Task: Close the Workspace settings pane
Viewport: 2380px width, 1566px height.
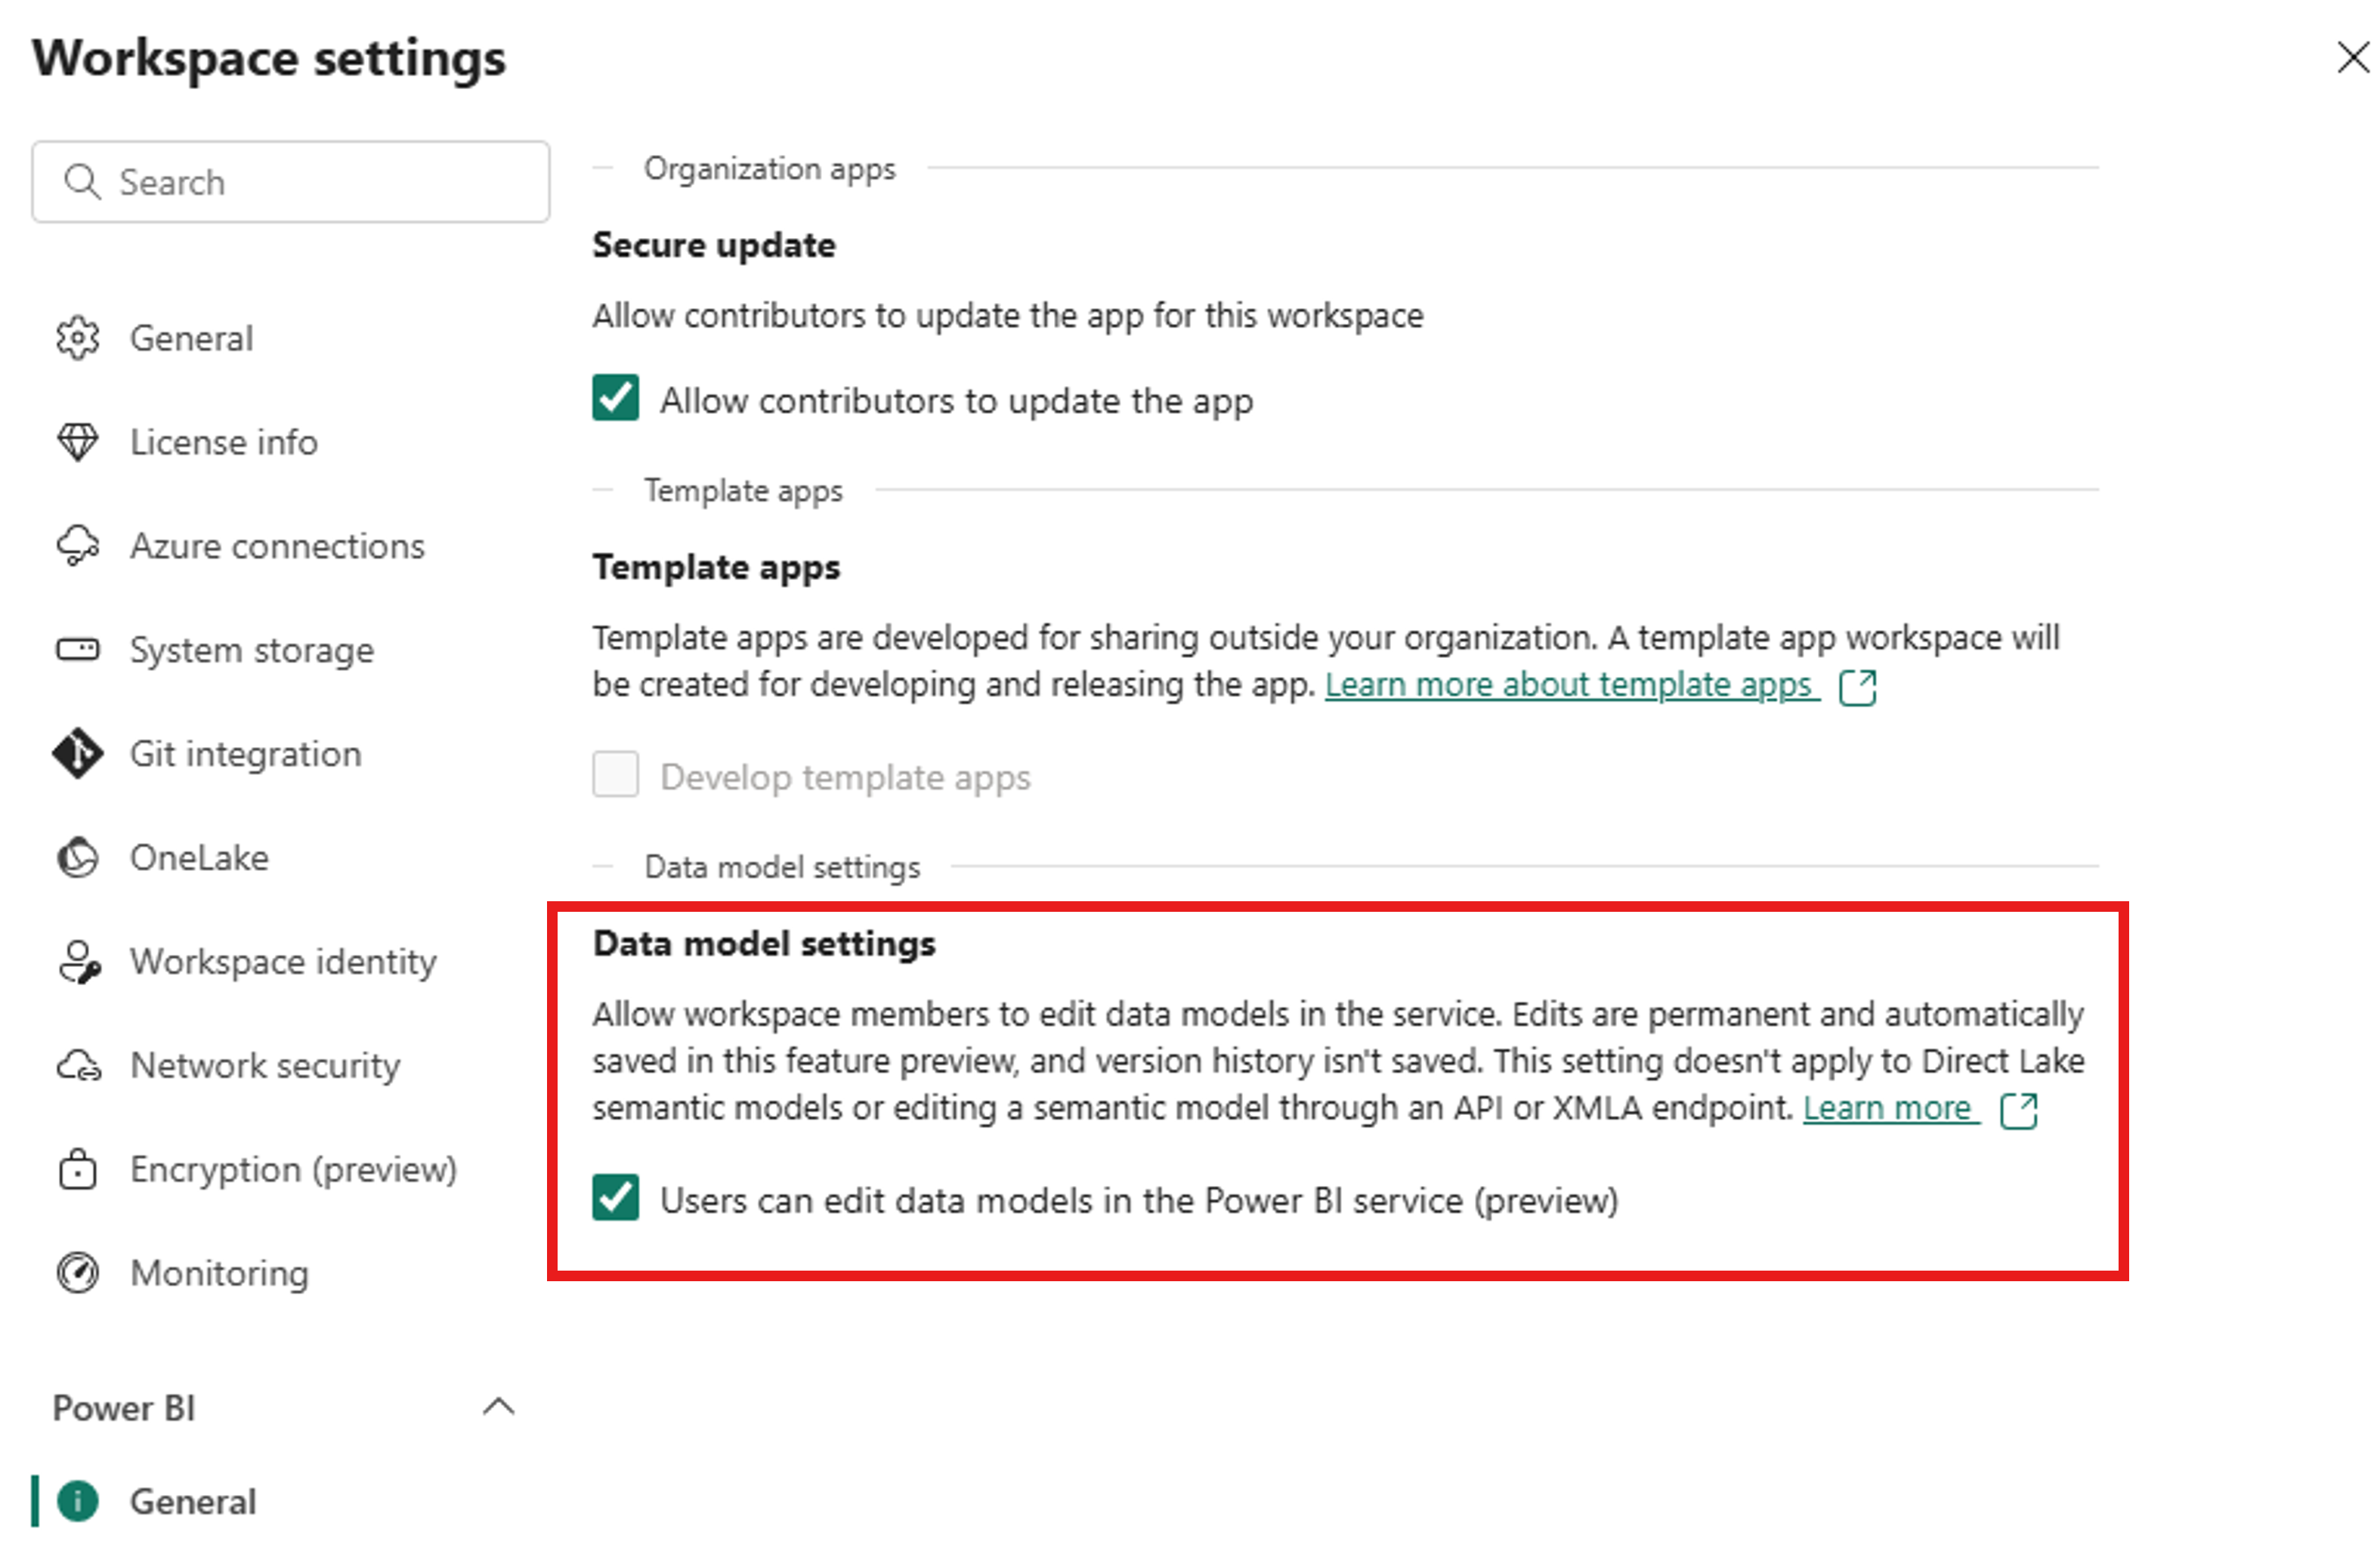Action: (2351, 58)
